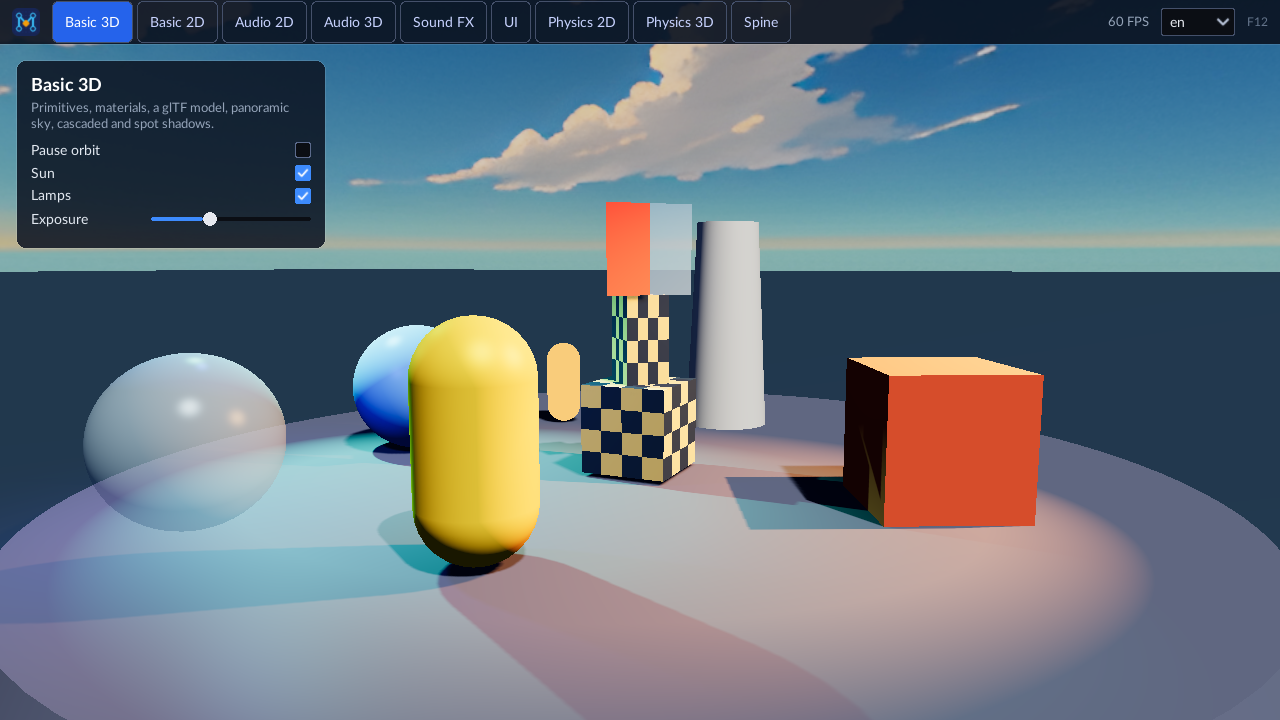Open the UI tab
The width and height of the screenshot is (1280, 720).
pos(511,22)
